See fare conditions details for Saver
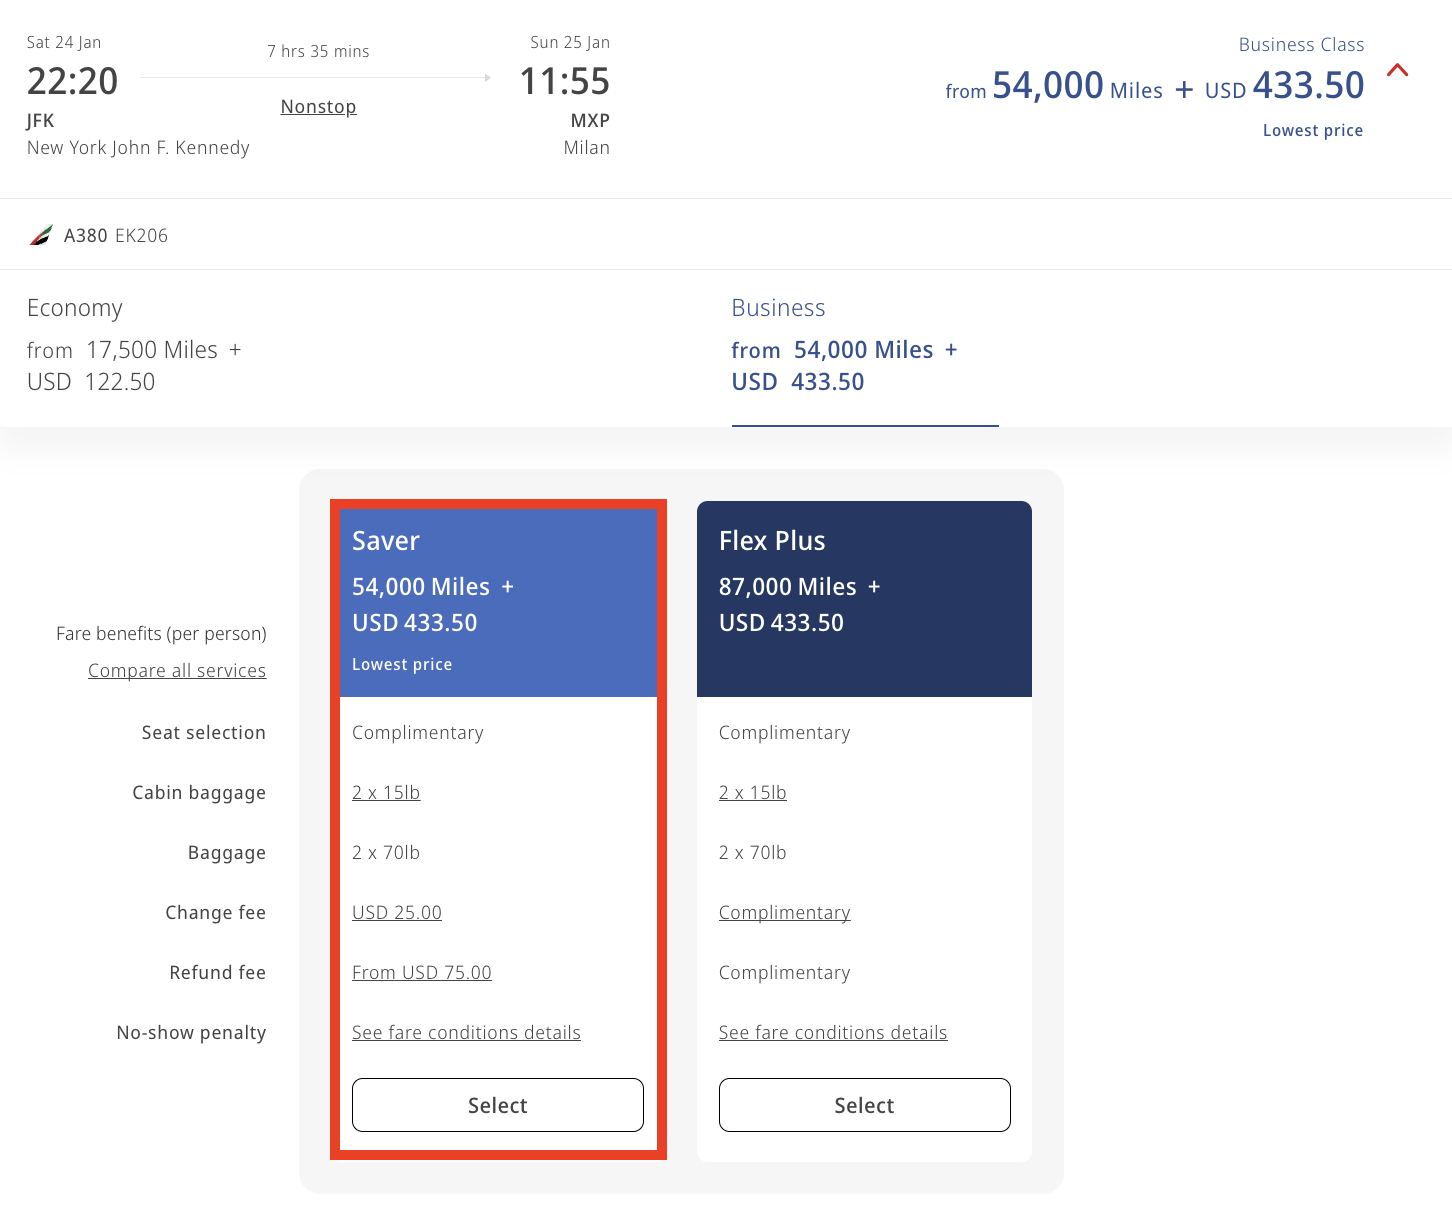 point(466,1033)
